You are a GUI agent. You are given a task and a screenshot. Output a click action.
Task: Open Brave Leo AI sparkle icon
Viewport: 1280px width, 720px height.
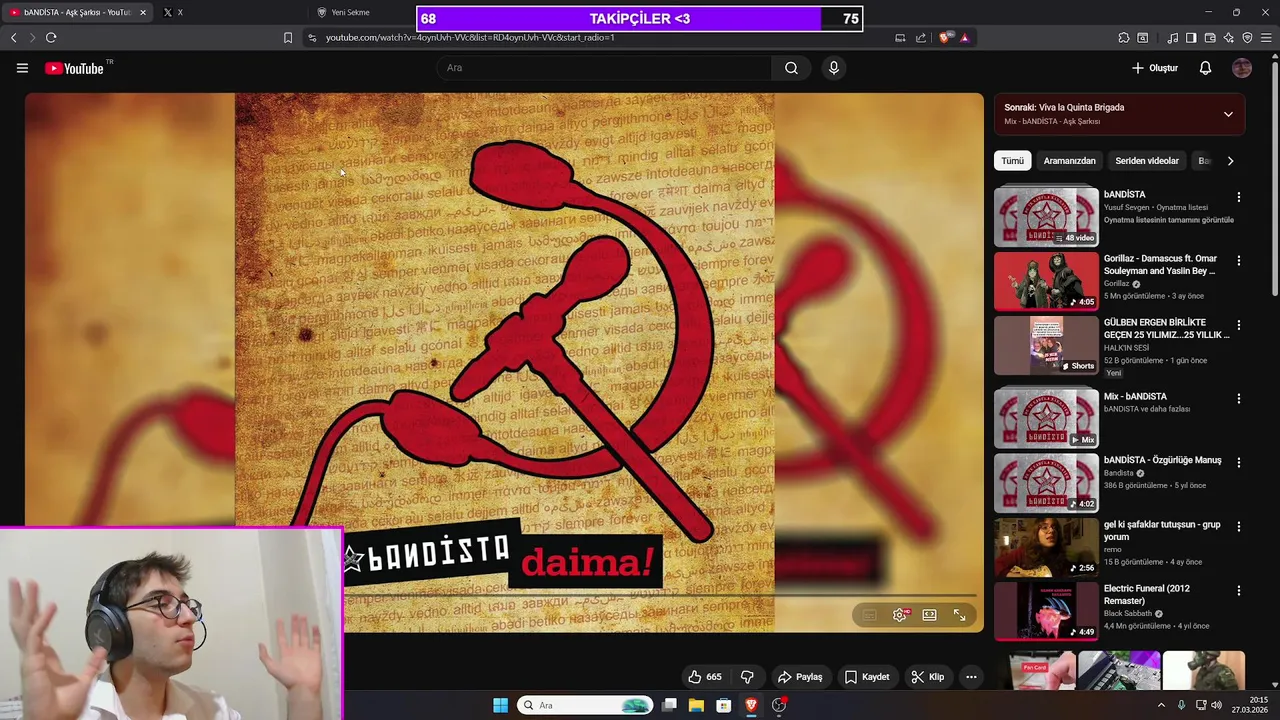[x=1229, y=38]
